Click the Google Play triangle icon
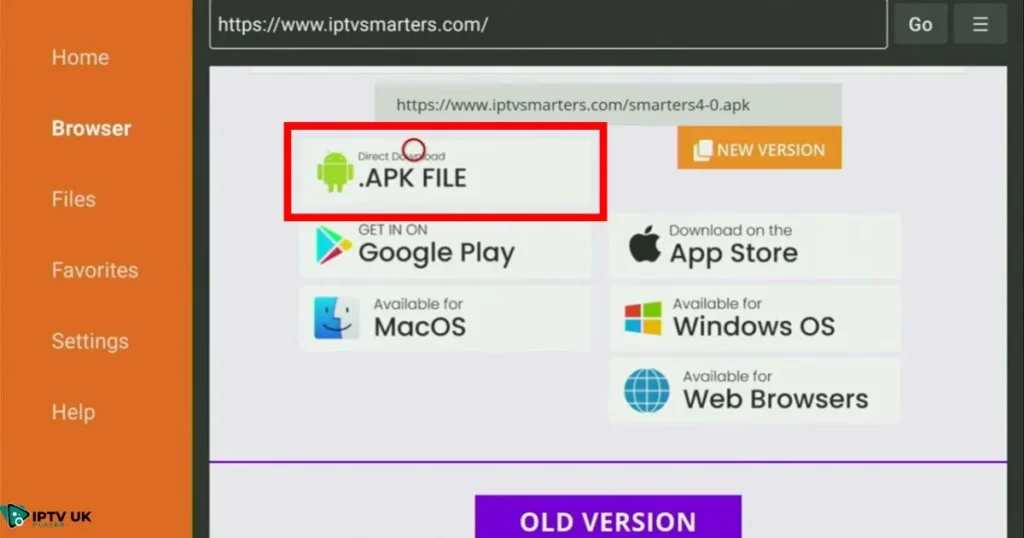 [332, 245]
